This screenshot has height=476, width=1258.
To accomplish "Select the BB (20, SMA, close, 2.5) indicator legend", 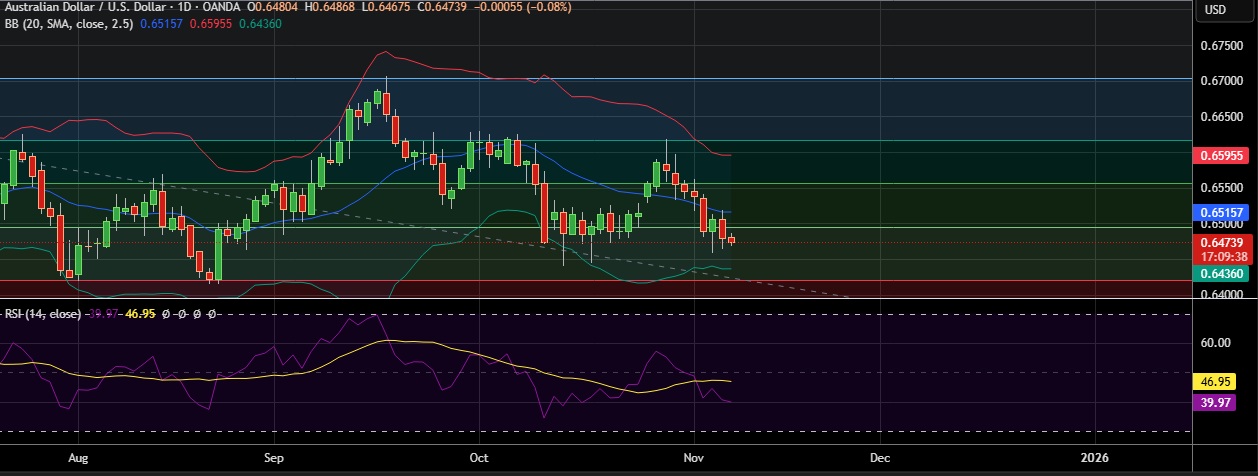I will point(66,23).
